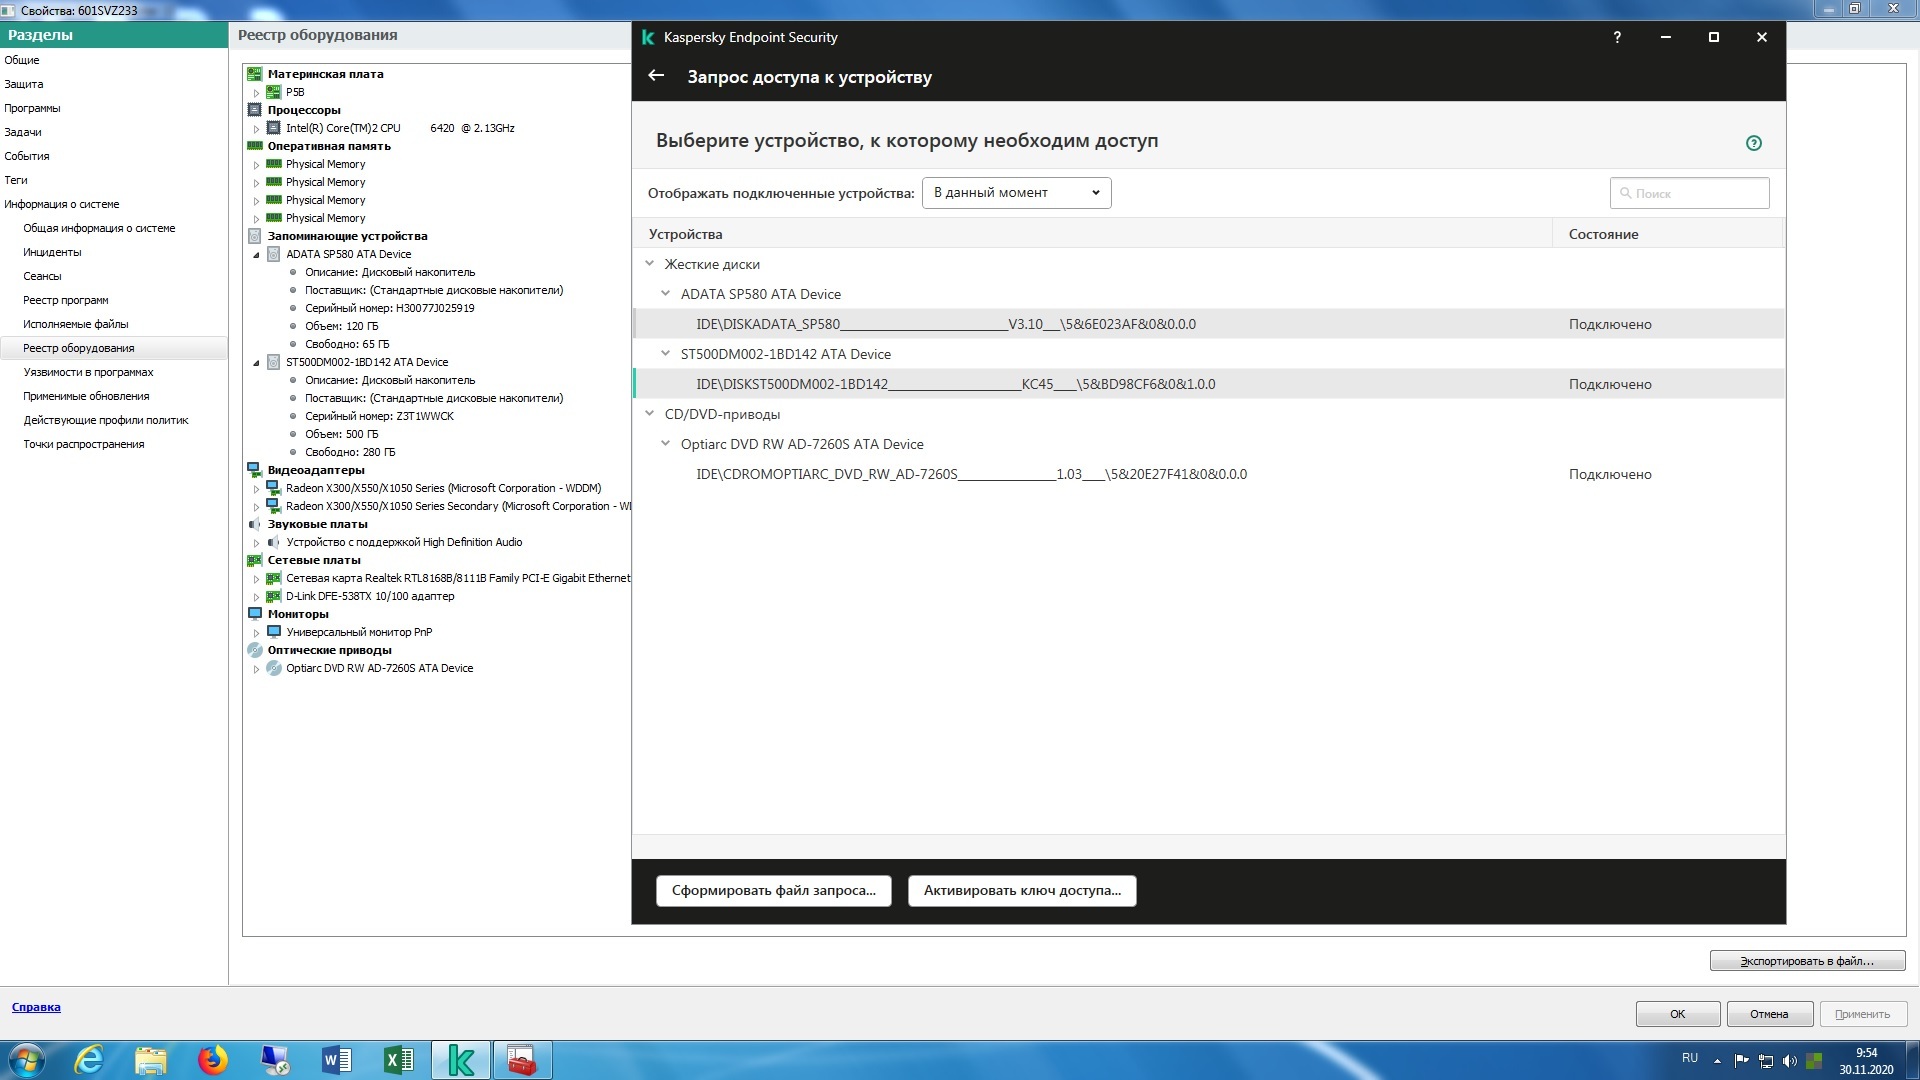Switch to Kaspersky taskbar button
This screenshot has height=1080, width=1920.
[461, 1060]
